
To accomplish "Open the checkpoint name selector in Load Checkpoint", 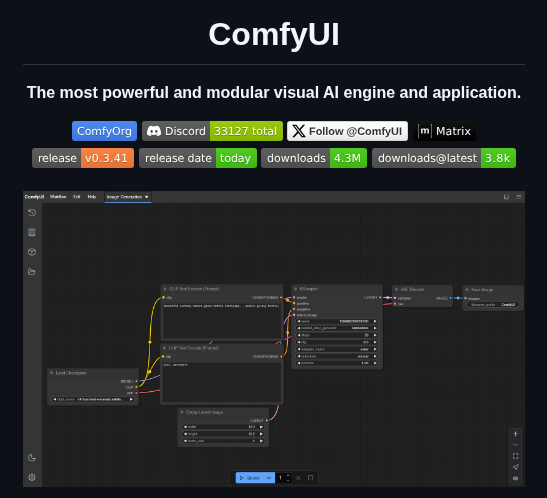I will [x=93, y=399].
